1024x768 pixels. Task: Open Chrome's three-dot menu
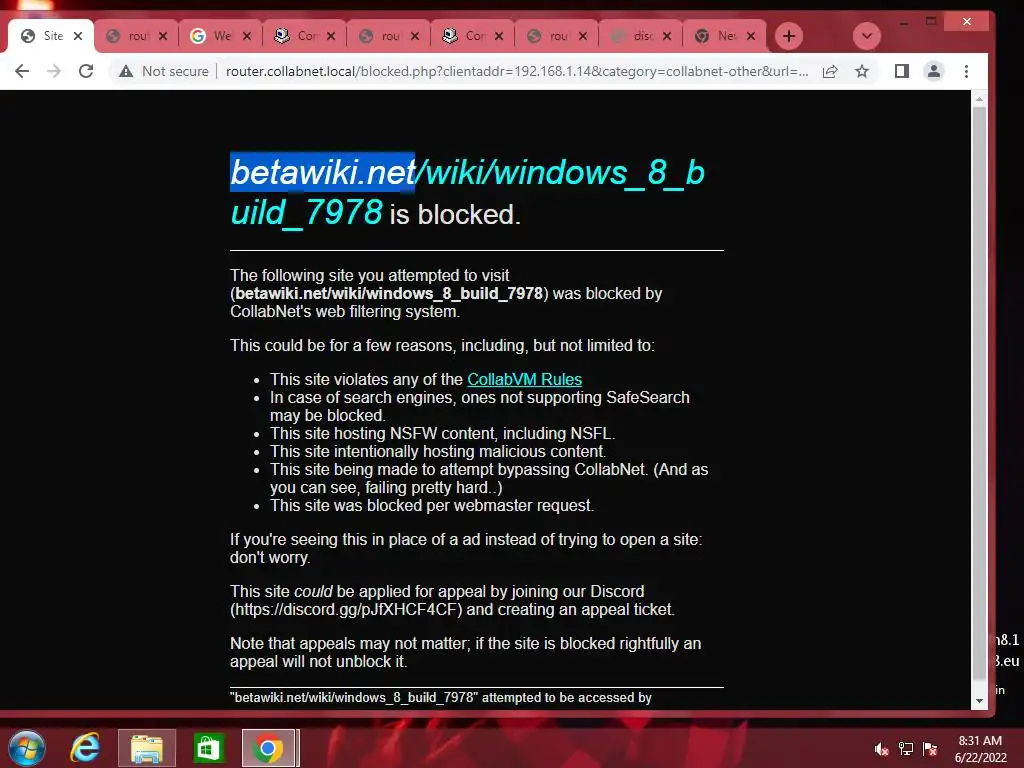pos(967,71)
